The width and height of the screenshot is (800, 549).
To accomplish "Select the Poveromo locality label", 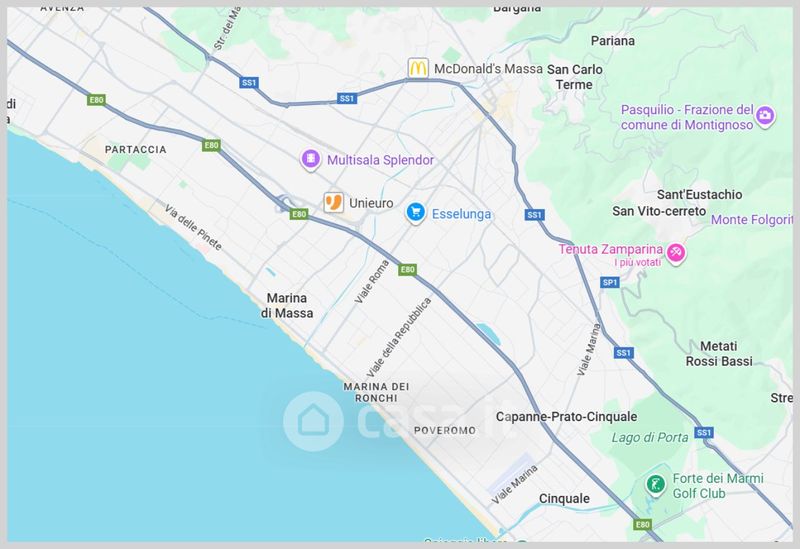I will (x=444, y=431).
